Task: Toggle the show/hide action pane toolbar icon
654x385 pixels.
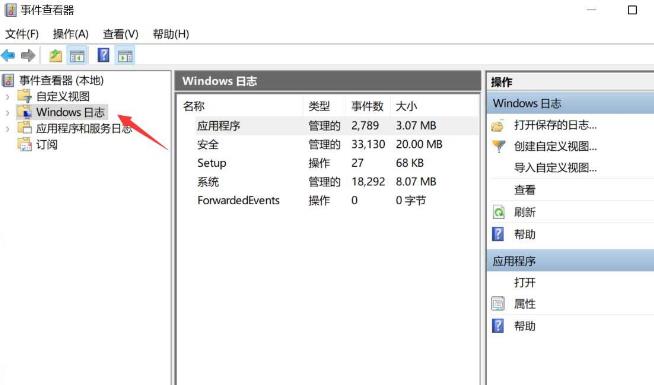Action: 125,55
